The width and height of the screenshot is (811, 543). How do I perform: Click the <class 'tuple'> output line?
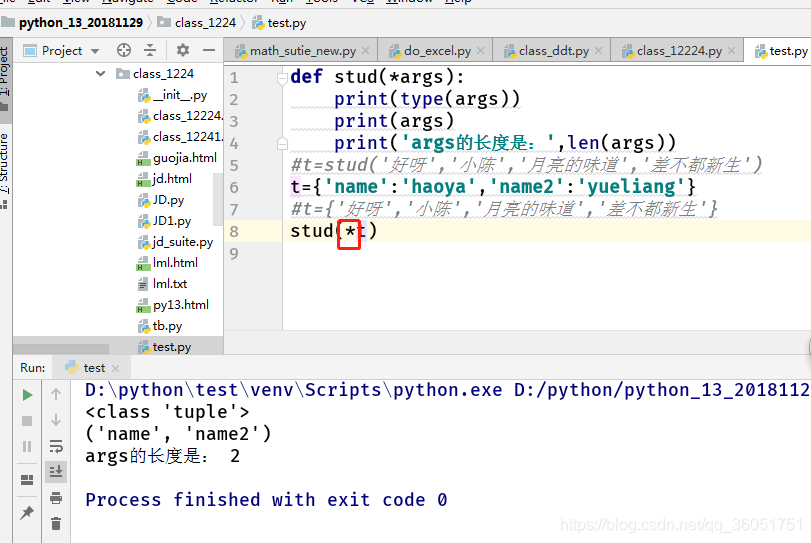[167, 412]
